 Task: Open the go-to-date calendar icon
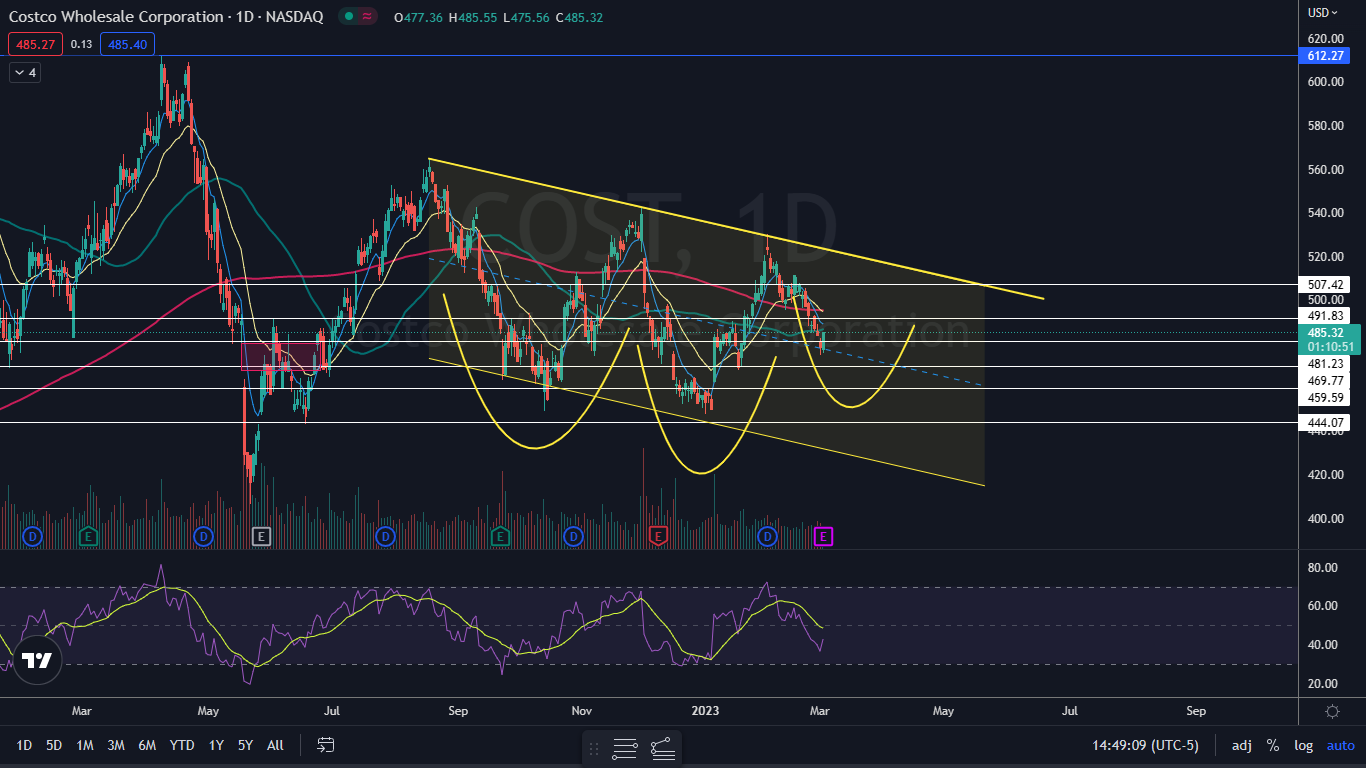[x=325, y=745]
